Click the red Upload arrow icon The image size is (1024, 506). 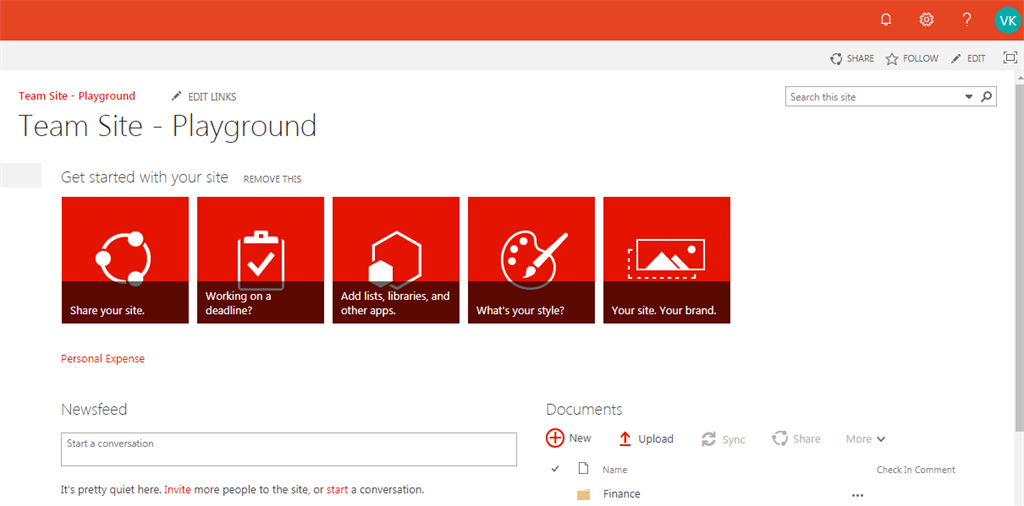[x=625, y=439]
